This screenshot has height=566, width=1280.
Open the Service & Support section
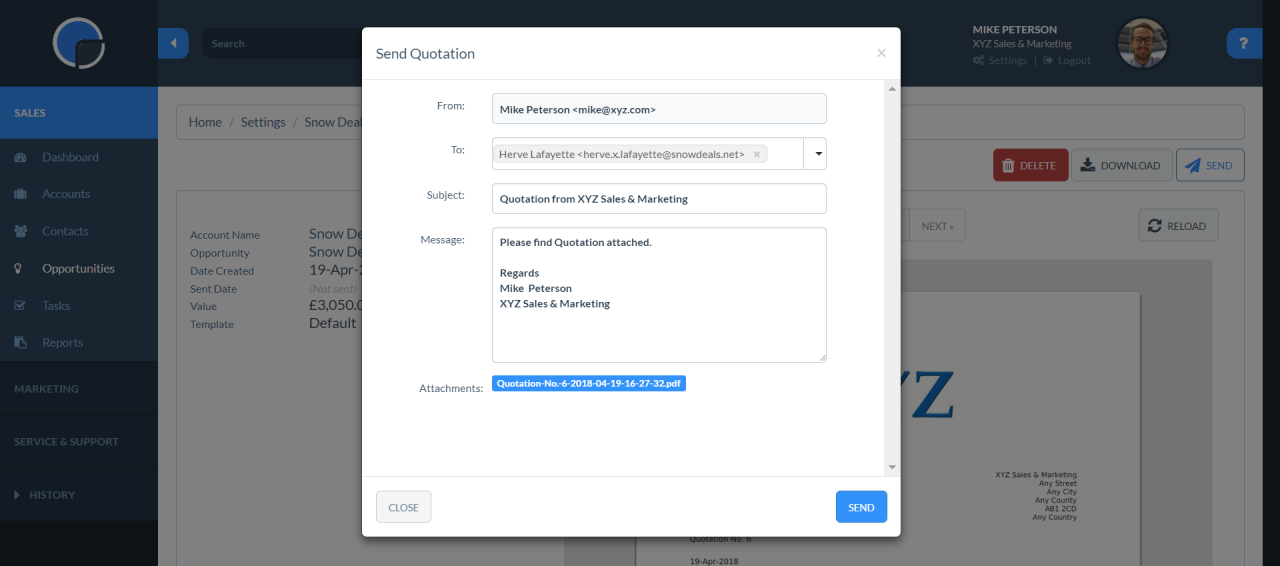[66, 441]
